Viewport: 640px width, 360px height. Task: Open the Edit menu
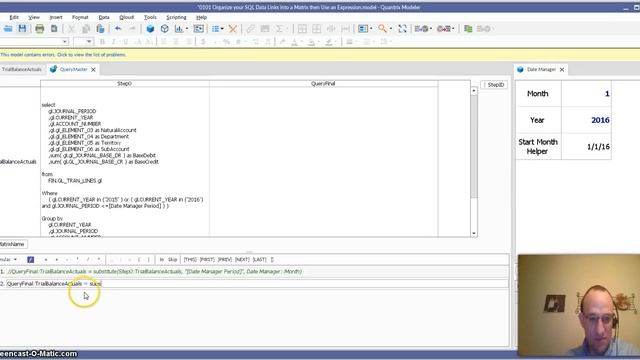(14, 17)
